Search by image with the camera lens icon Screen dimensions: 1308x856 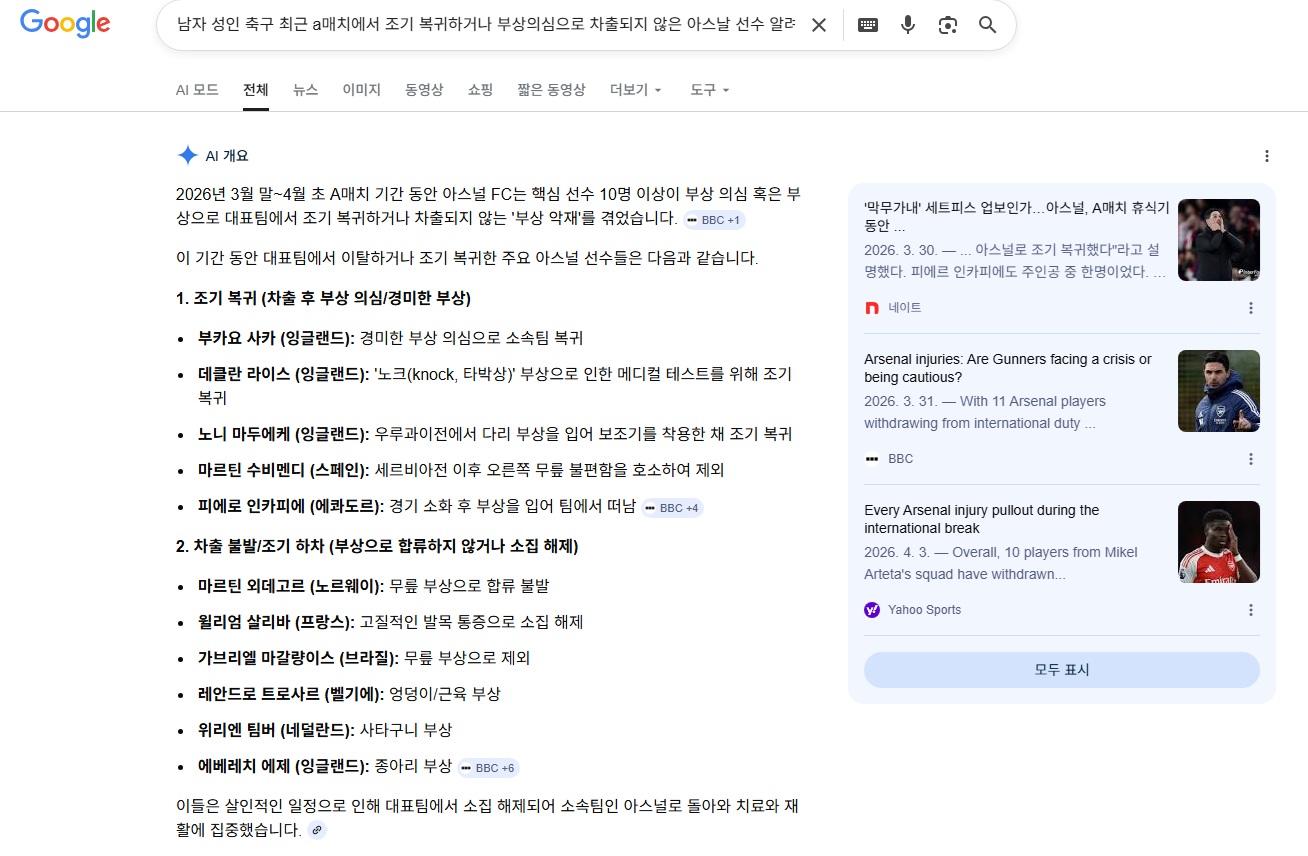pyautogui.click(x=948, y=25)
